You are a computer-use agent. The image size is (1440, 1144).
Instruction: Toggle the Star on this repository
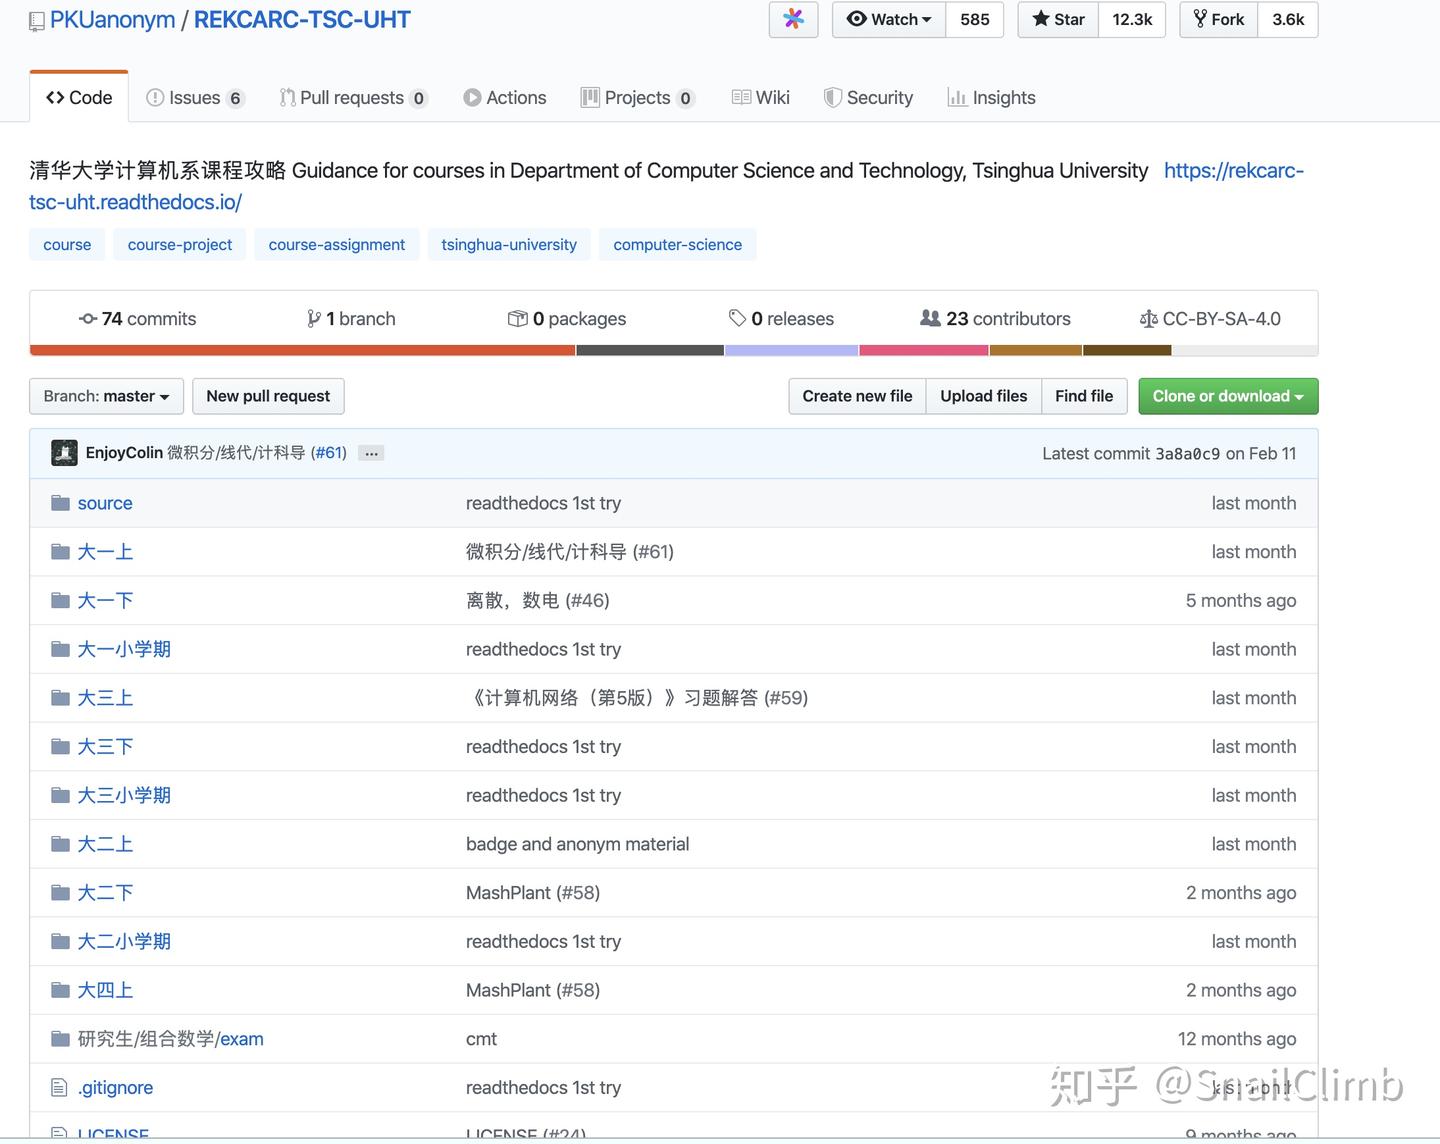1057,19
